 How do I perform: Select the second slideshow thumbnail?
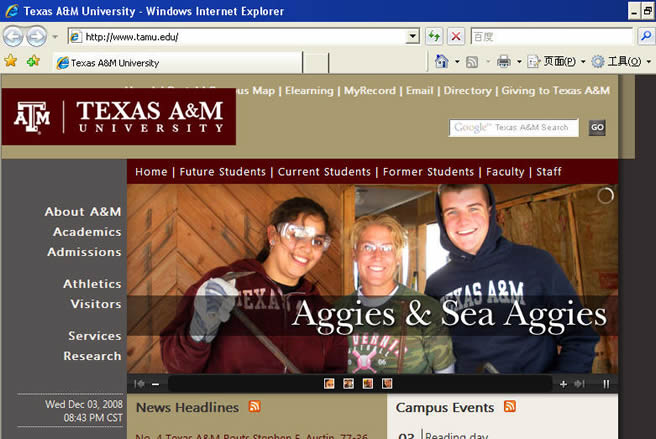tap(348, 384)
